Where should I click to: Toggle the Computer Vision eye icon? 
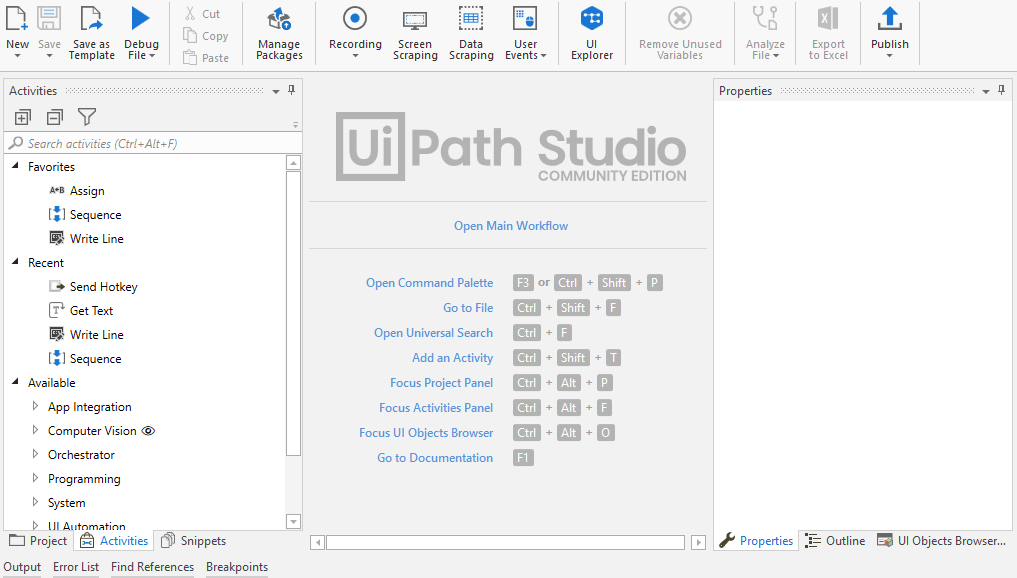tap(149, 431)
